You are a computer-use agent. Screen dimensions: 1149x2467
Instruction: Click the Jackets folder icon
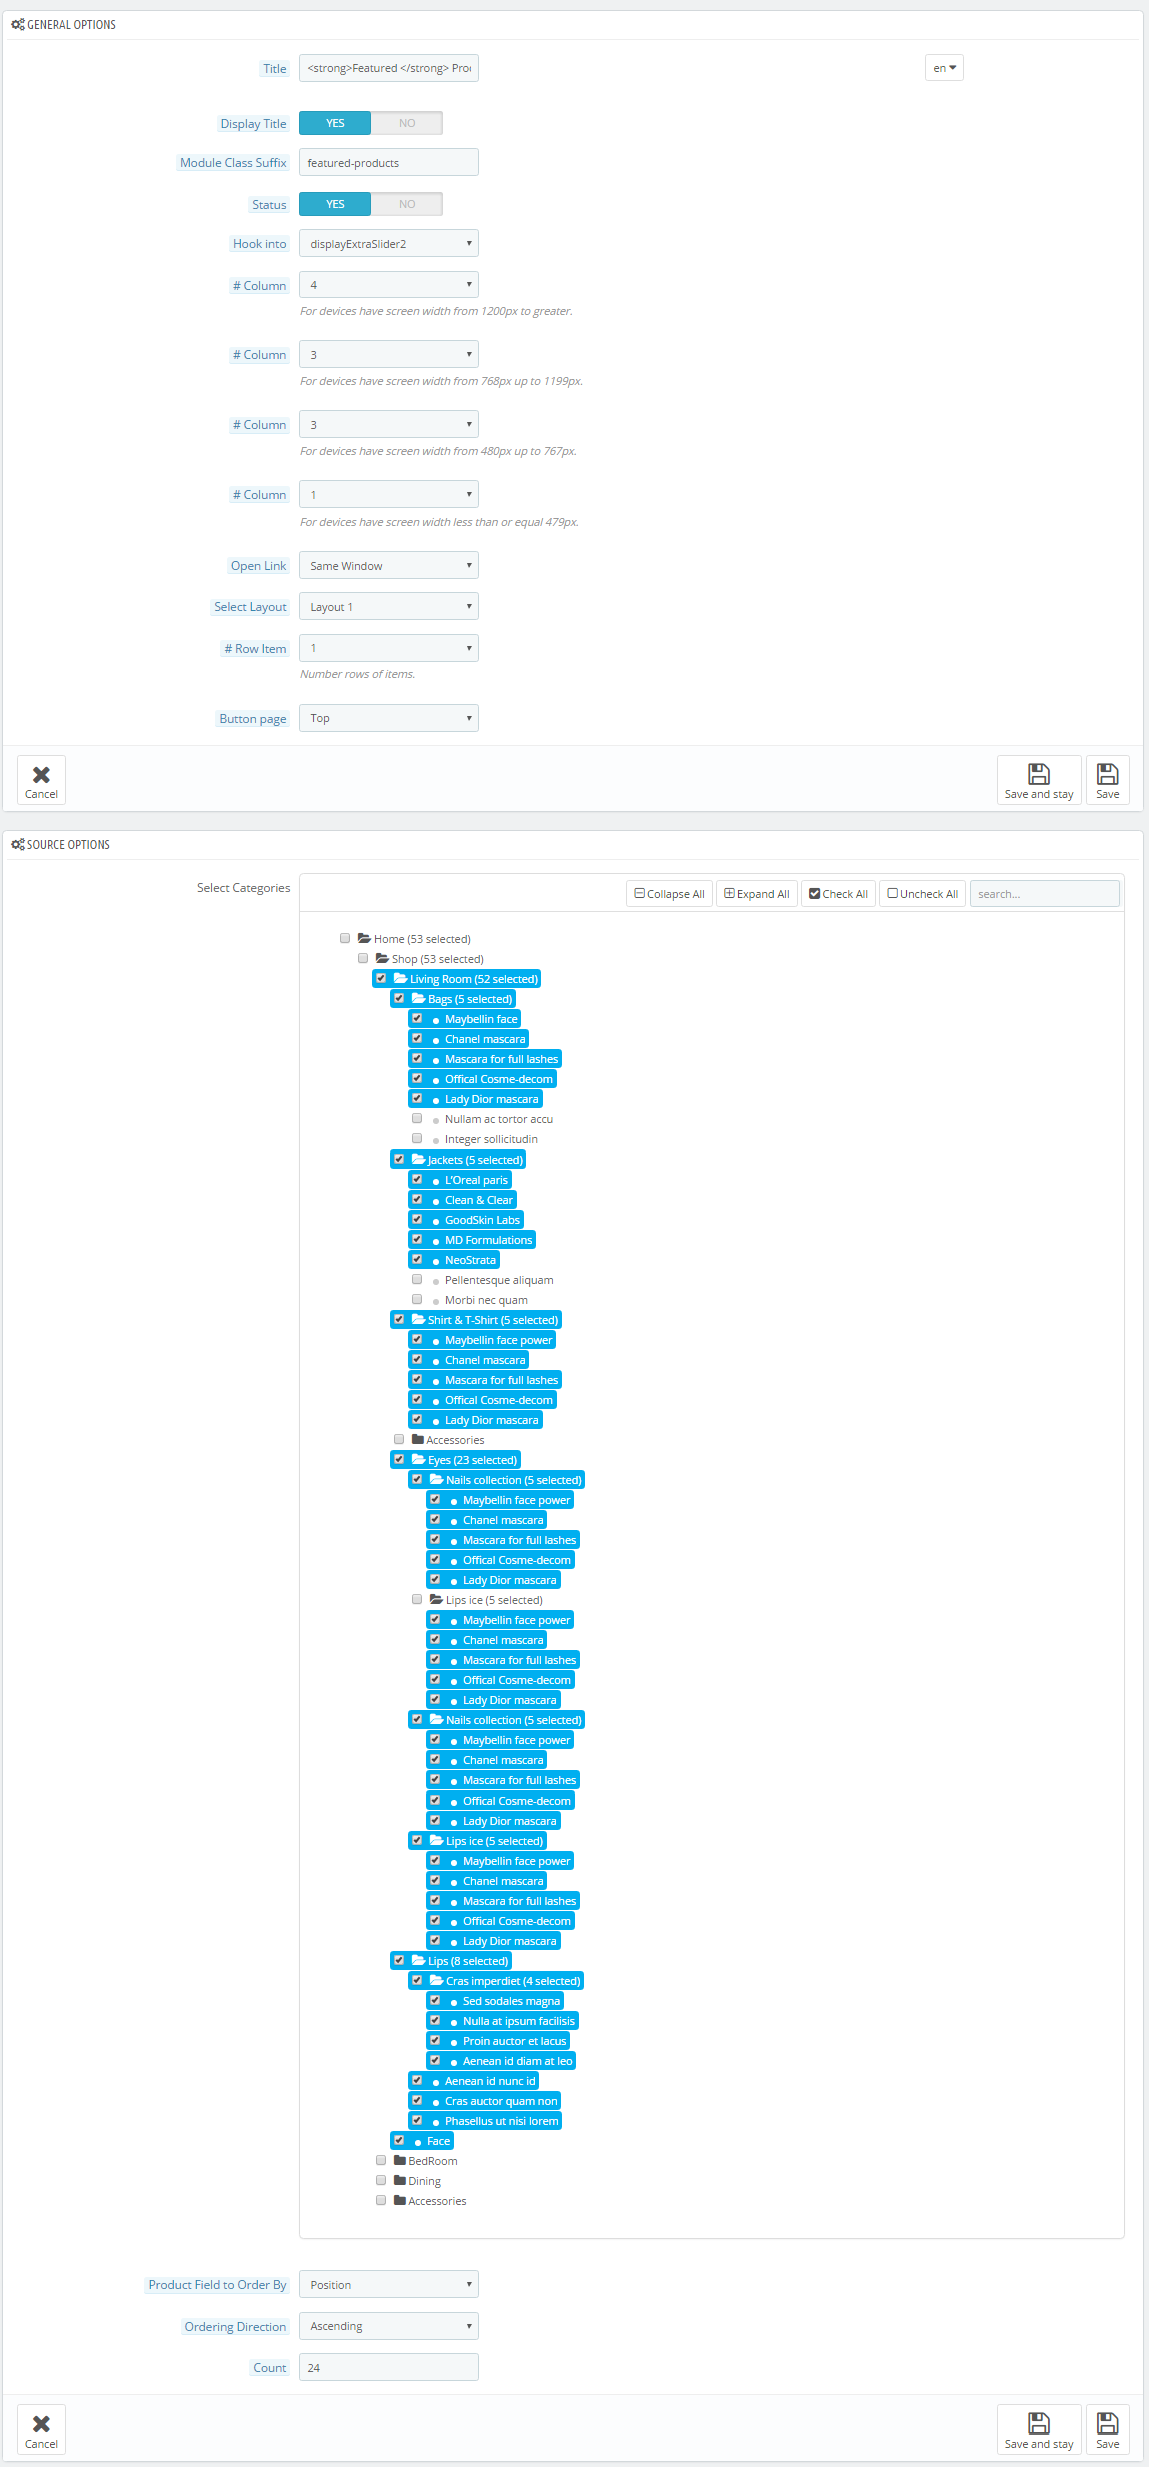click(x=419, y=1159)
